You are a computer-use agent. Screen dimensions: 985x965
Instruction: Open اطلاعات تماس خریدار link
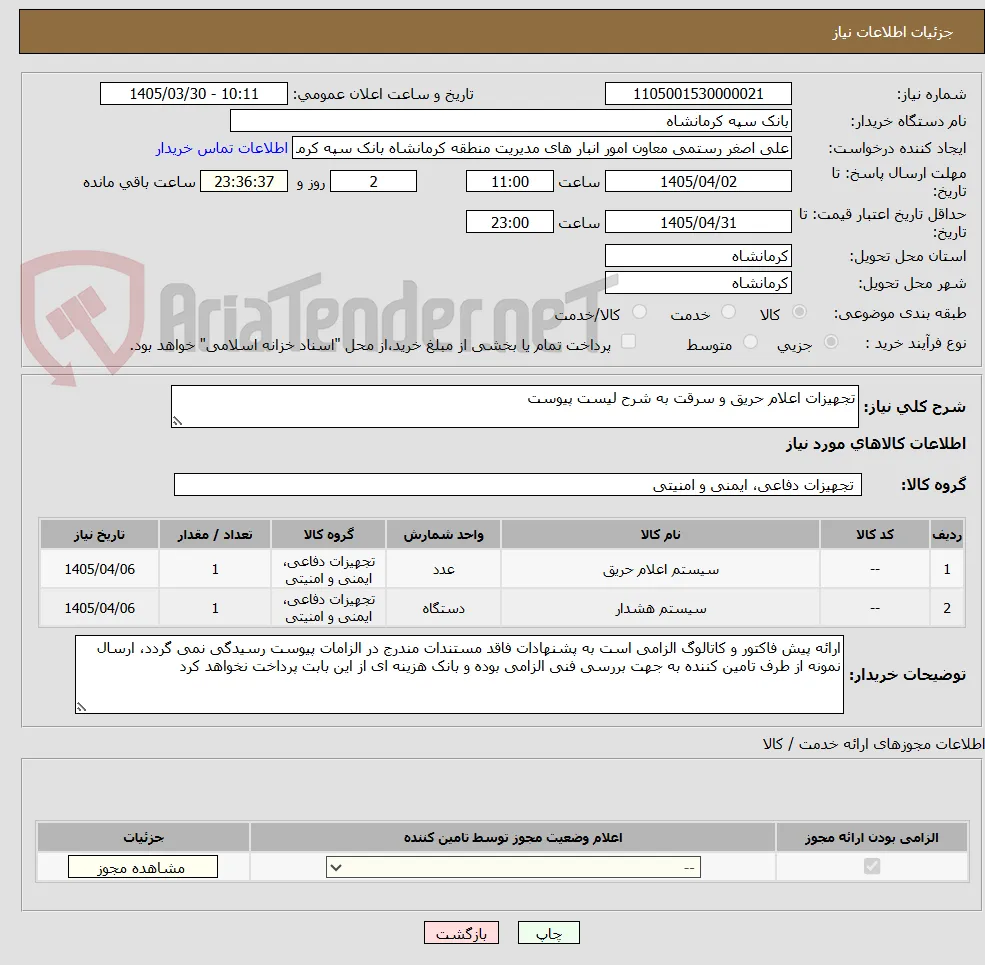[222, 148]
